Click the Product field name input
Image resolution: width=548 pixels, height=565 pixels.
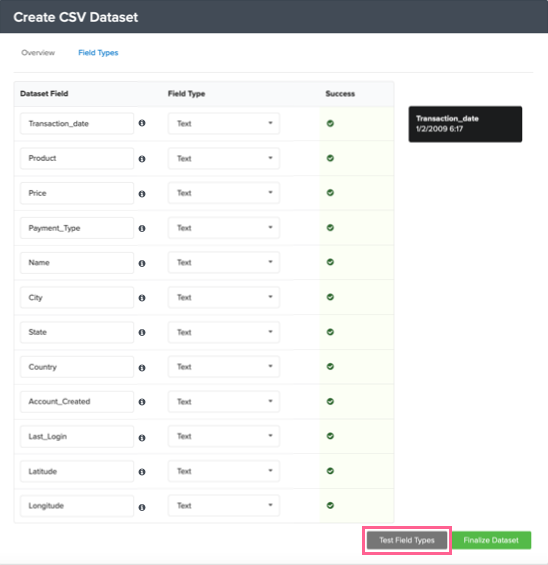[x=77, y=158]
